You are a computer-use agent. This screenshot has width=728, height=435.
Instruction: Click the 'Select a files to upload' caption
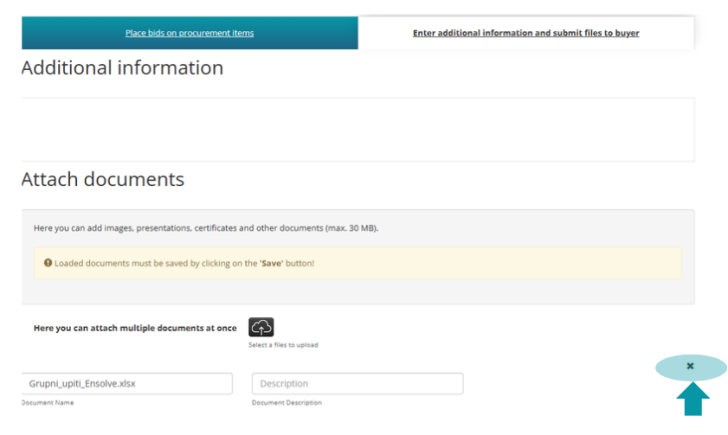[283, 346]
